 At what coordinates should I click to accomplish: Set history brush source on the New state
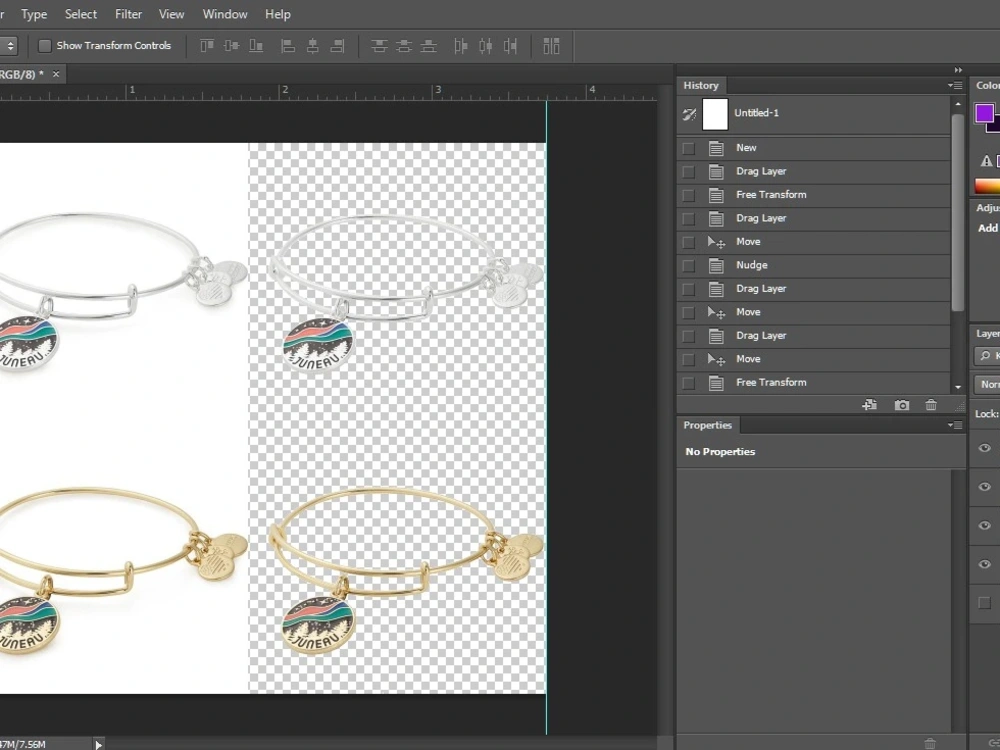point(688,148)
